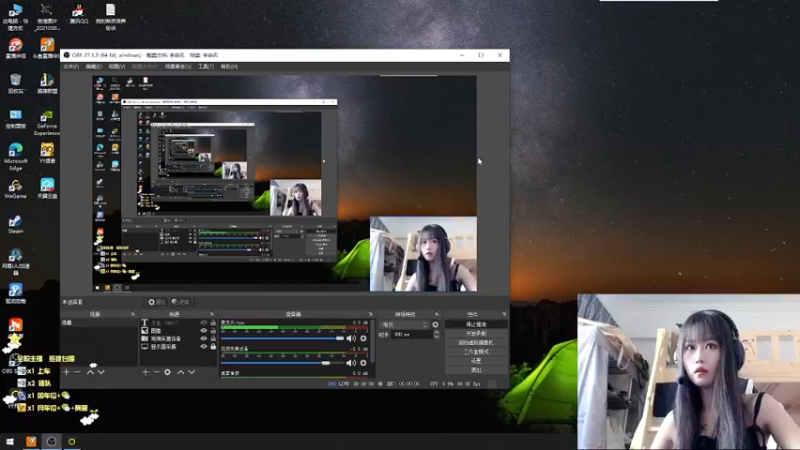The height and width of the screenshot is (450, 800).
Task: Toggle lock on the 文本 (GDI+) source
Action: 213,323
